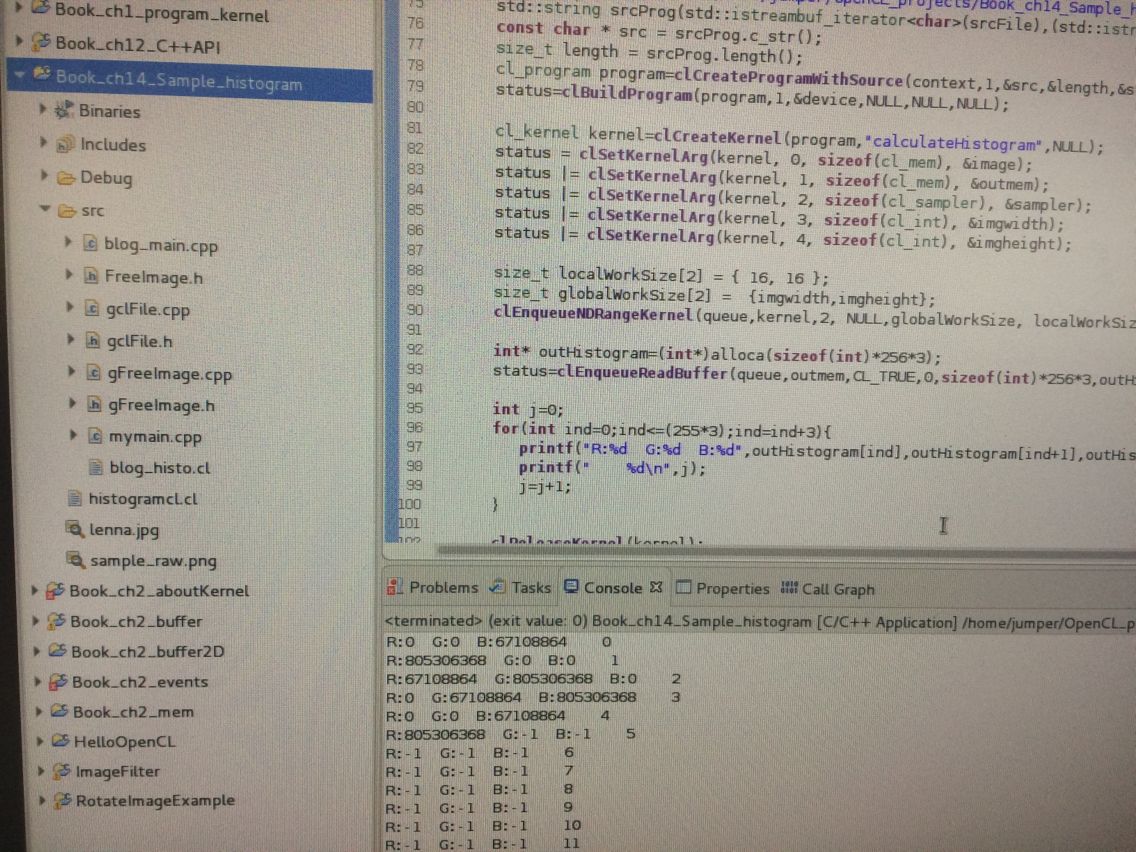Click the clBuildProgram line in editor
The image size is (1136, 852).
pyautogui.click(x=751, y=97)
